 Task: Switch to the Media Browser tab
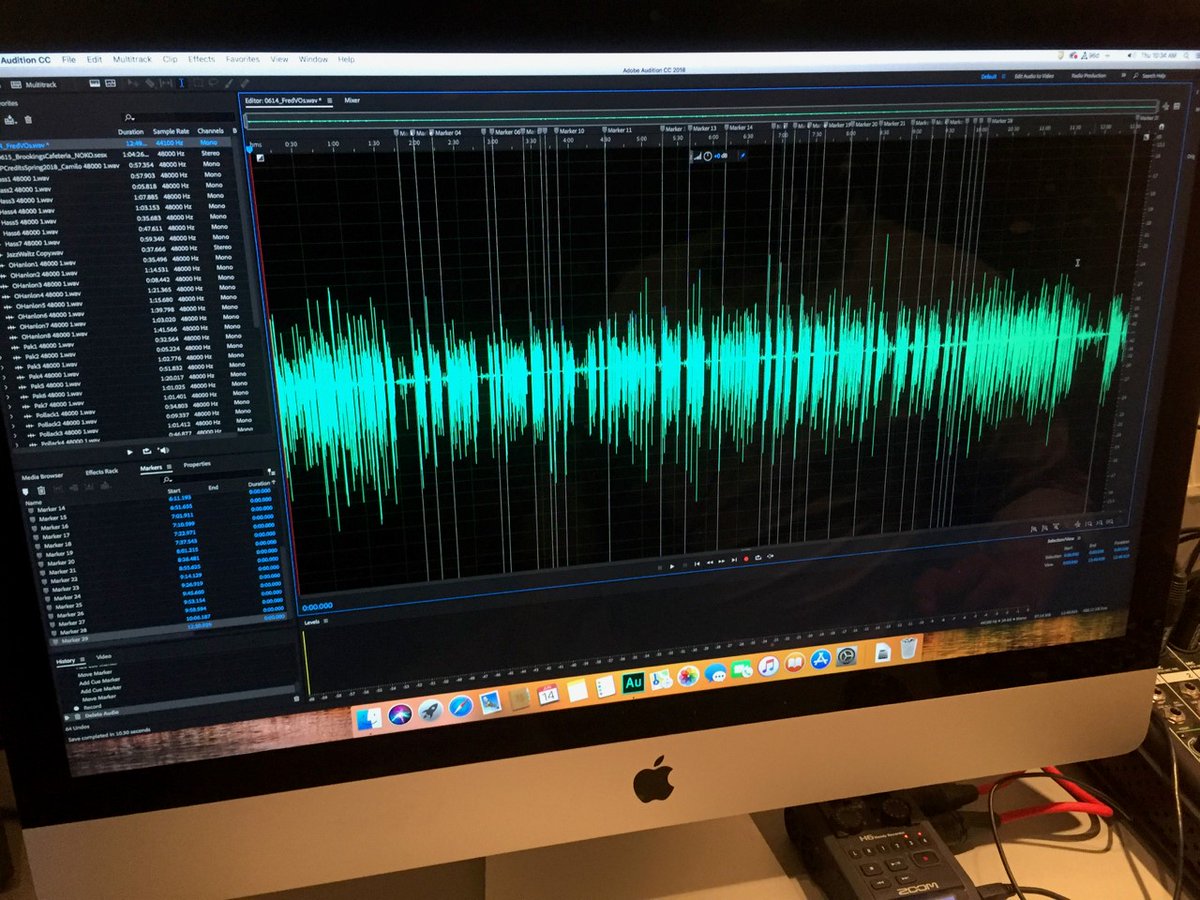coord(42,477)
